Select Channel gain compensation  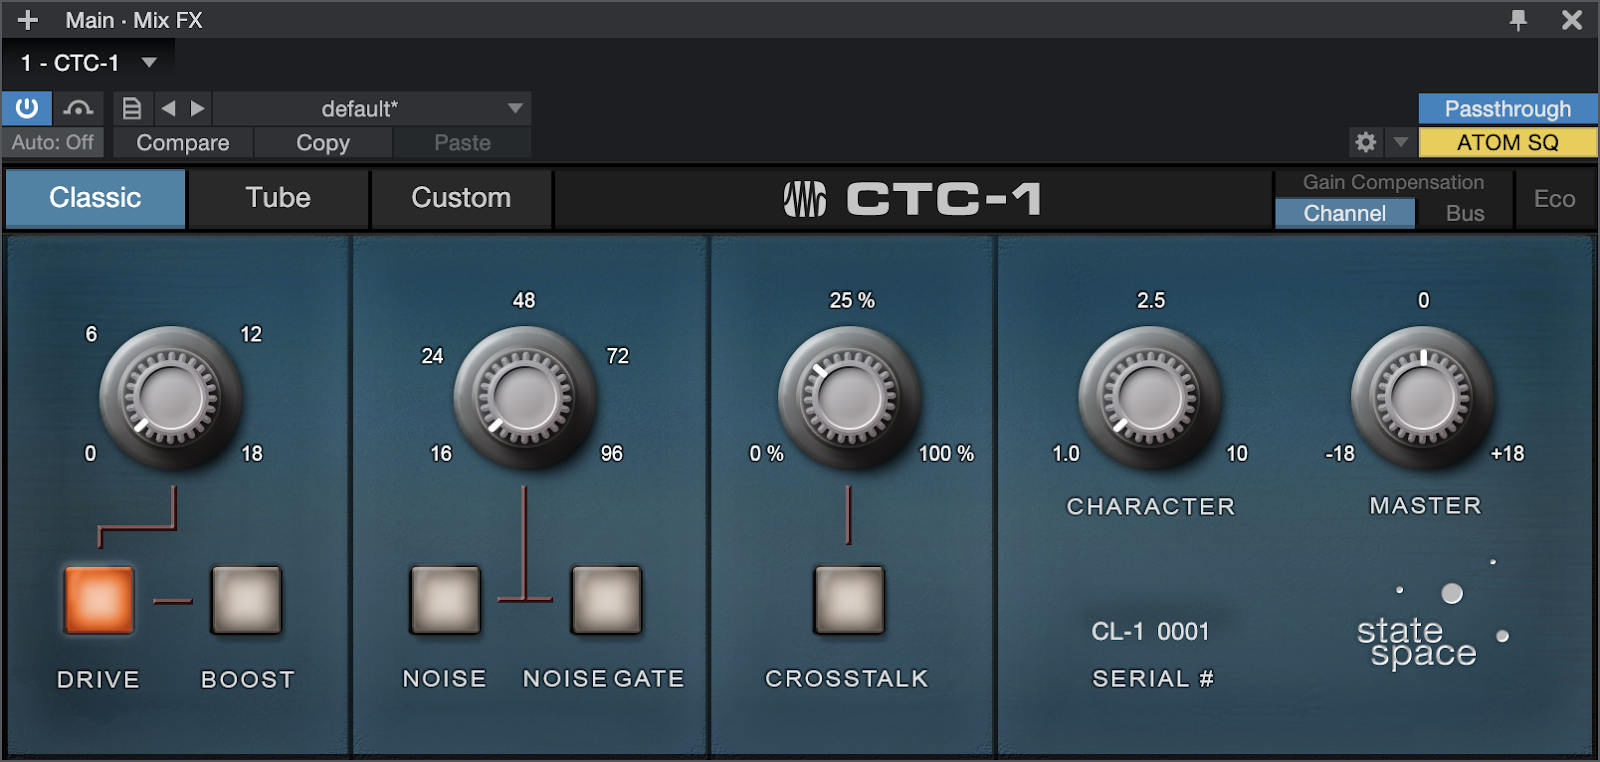(x=1345, y=213)
